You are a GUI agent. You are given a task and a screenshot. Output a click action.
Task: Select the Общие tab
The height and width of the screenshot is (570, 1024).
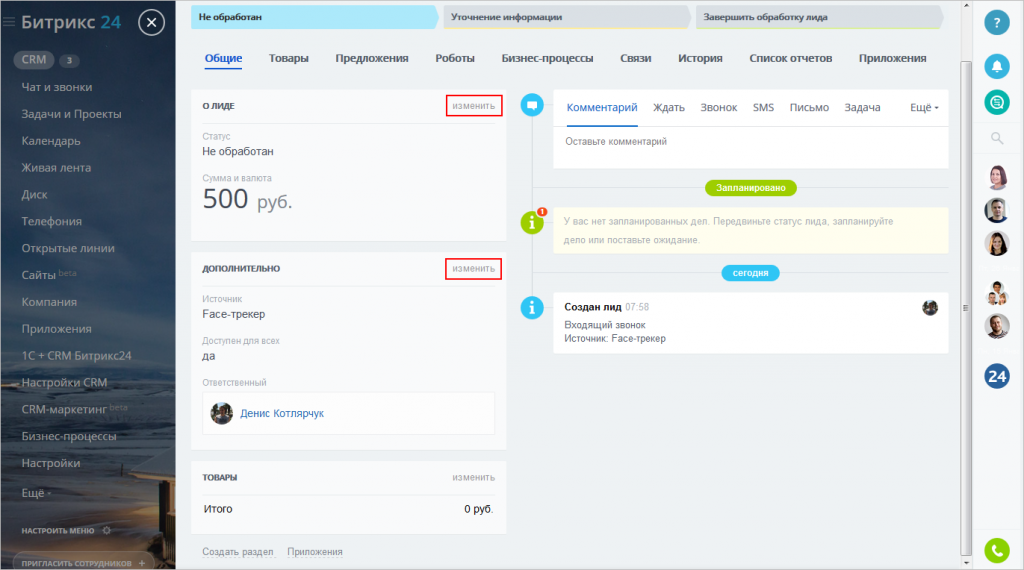(x=223, y=58)
